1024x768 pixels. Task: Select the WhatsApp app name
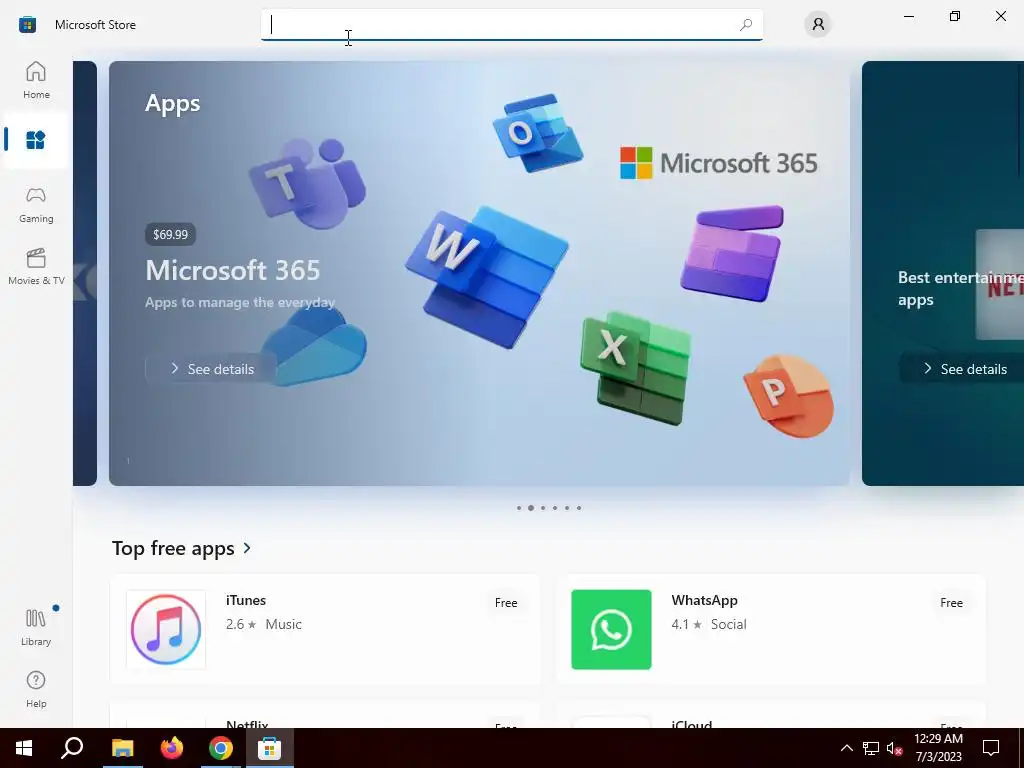pos(704,600)
